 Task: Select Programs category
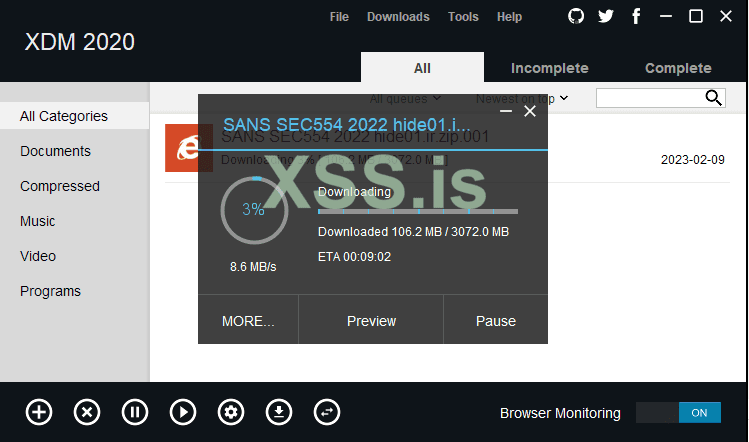click(x=50, y=291)
